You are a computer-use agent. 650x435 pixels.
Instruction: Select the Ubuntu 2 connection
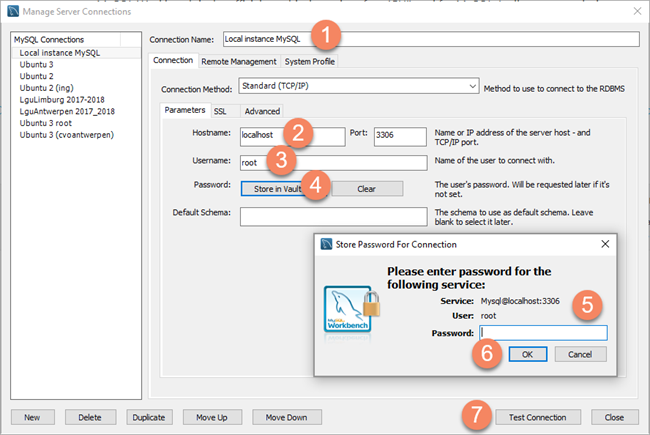click(76, 76)
